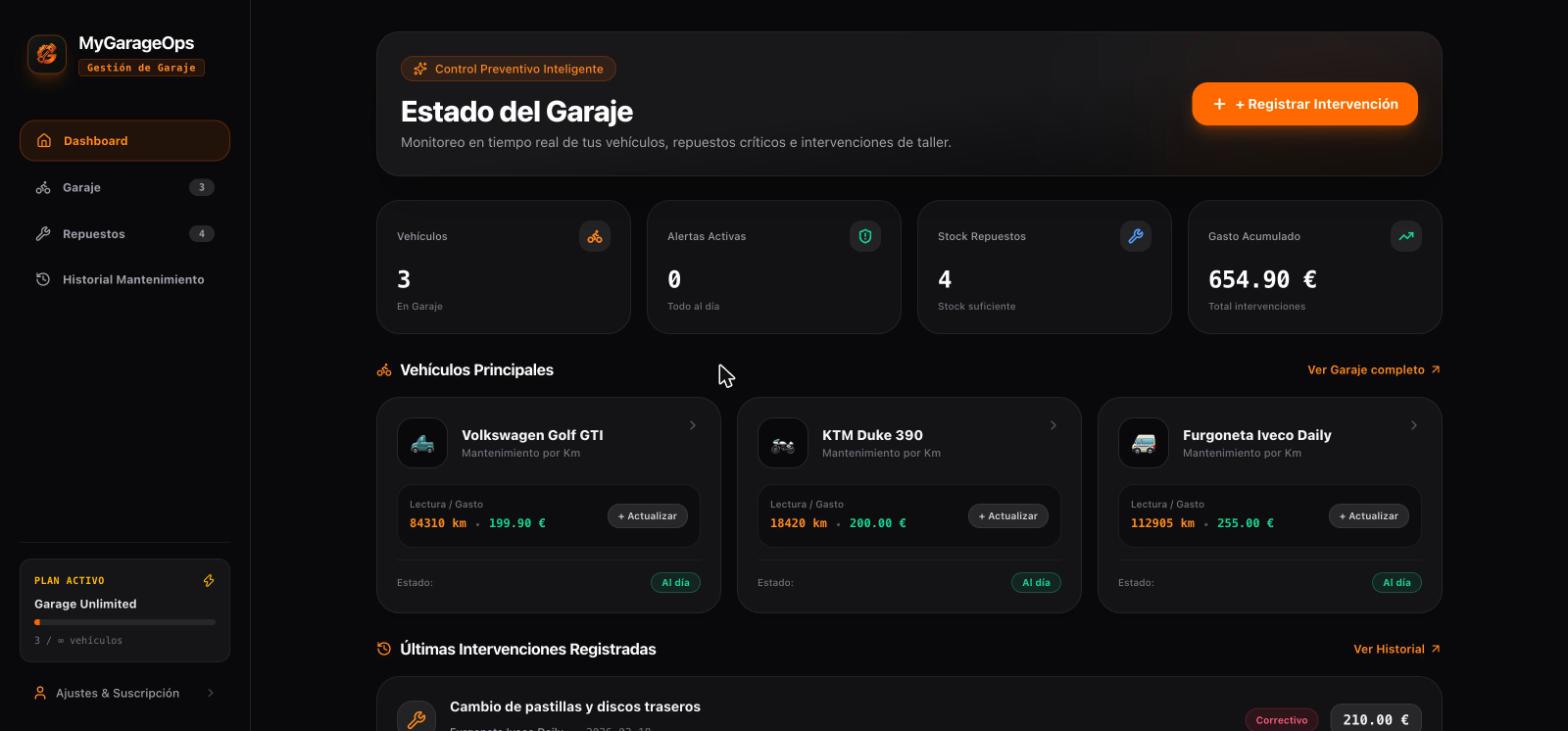Viewport: 1568px width, 731px height.
Task: Click the trend arrow icon on Gasto Acumulado
Action: [1406, 236]
